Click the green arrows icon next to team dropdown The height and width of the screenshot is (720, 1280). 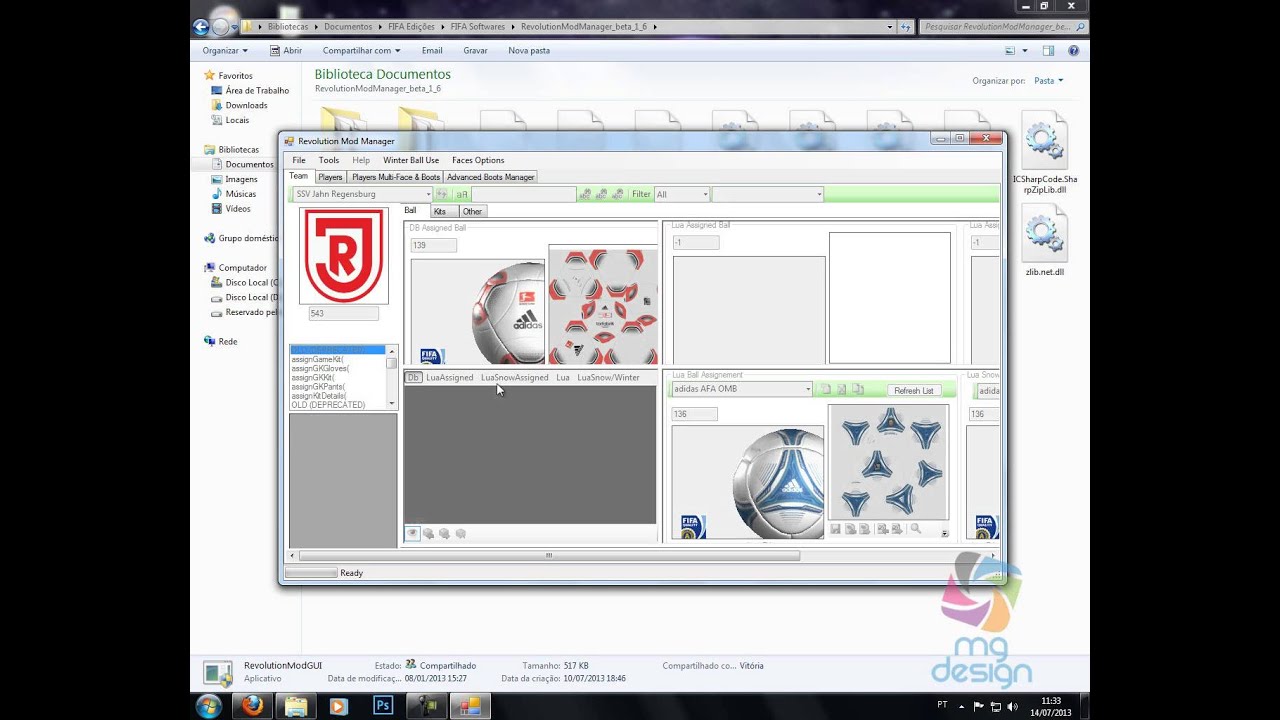(x=442, y=194)
